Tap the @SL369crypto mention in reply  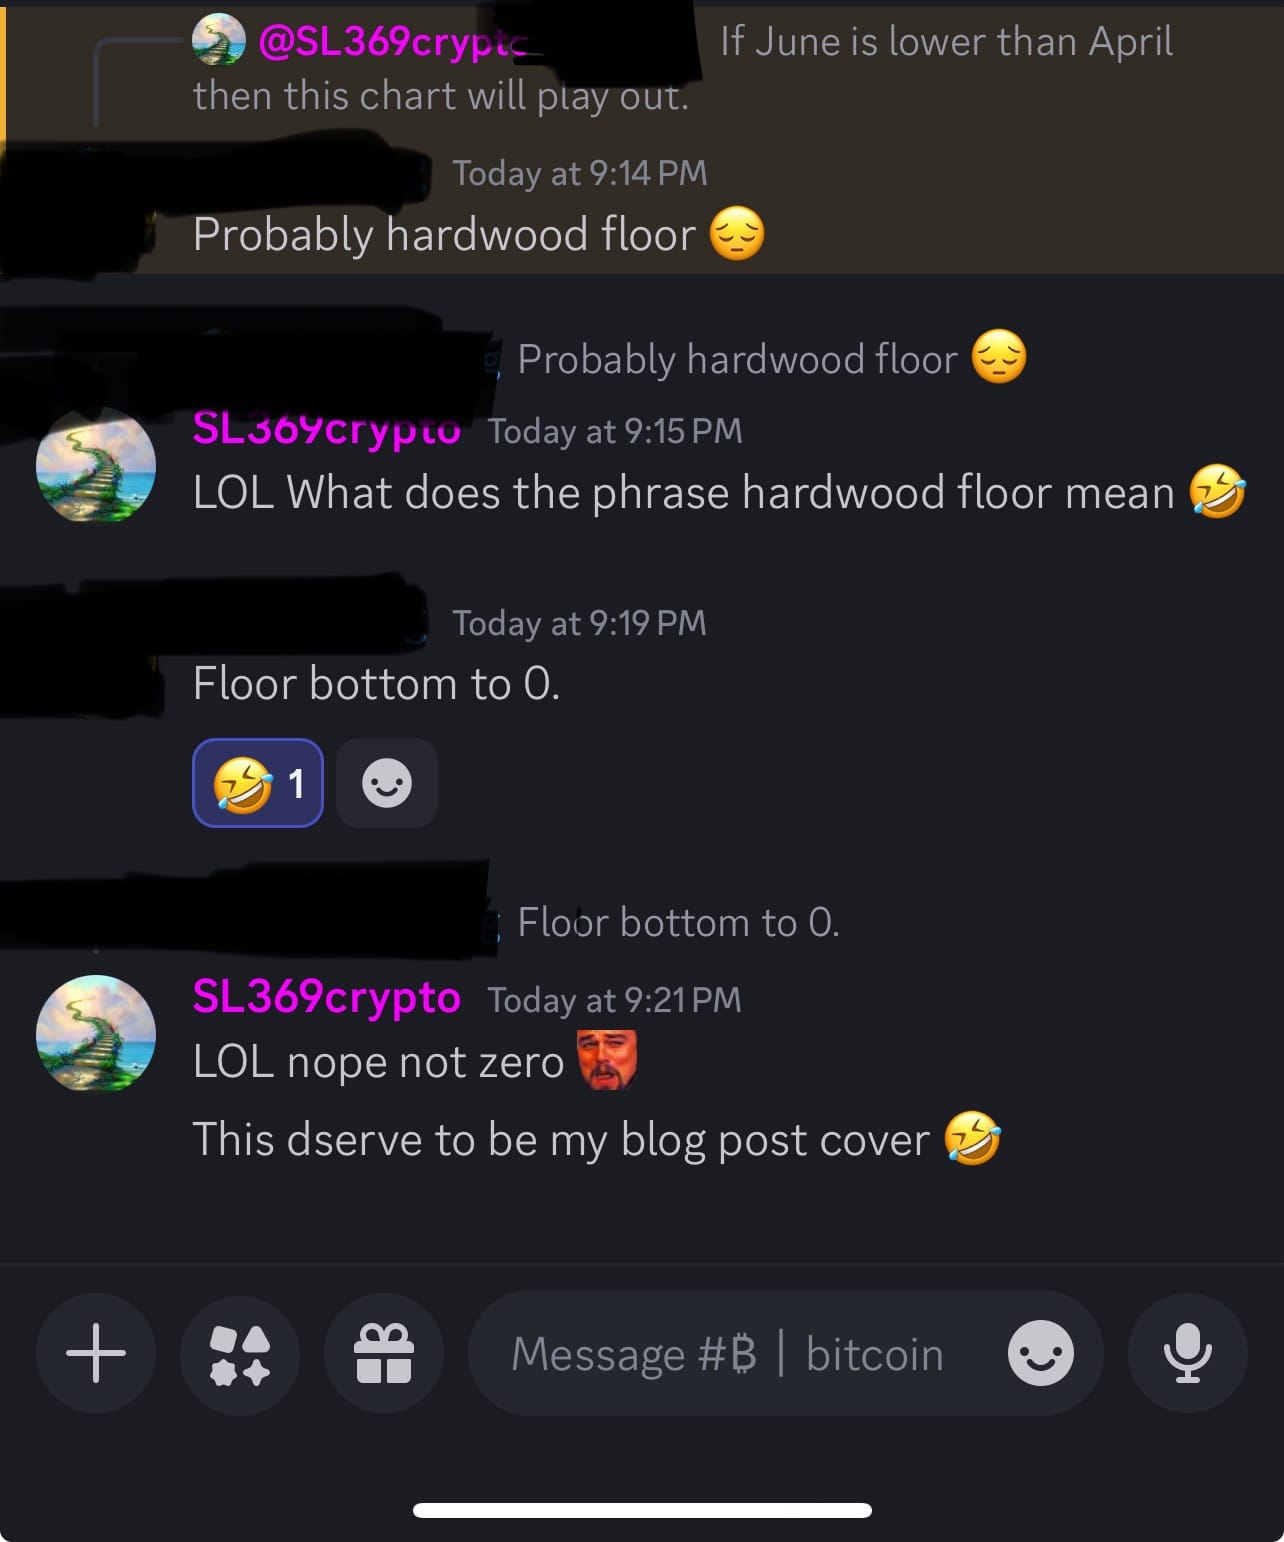393,41
